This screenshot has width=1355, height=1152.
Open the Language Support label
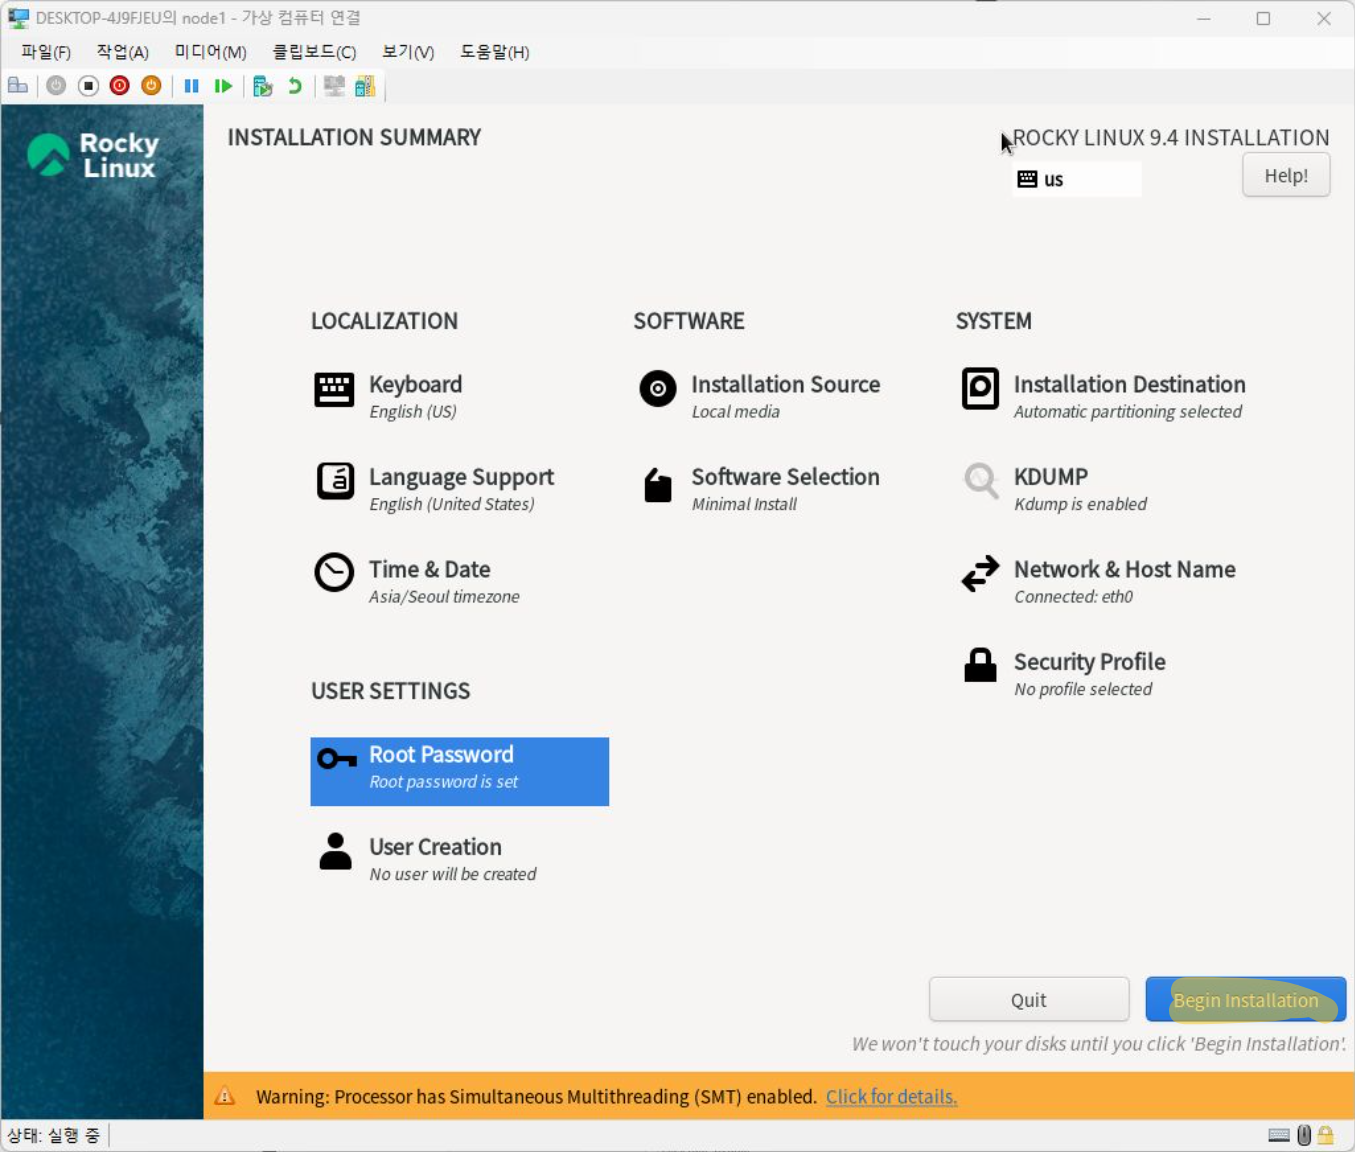[x=461, y=477]
